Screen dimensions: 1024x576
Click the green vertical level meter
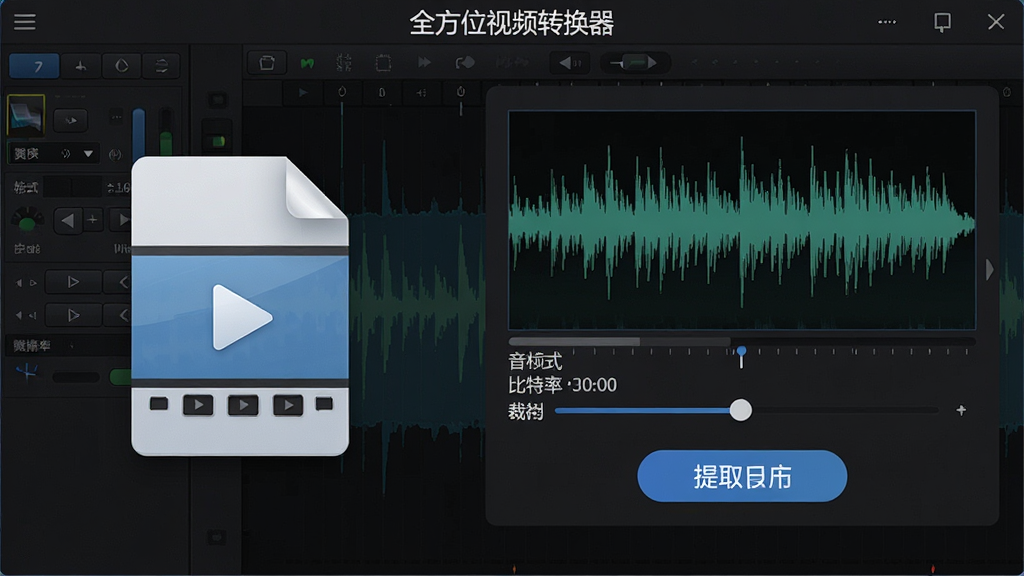(x=166, y=133)
